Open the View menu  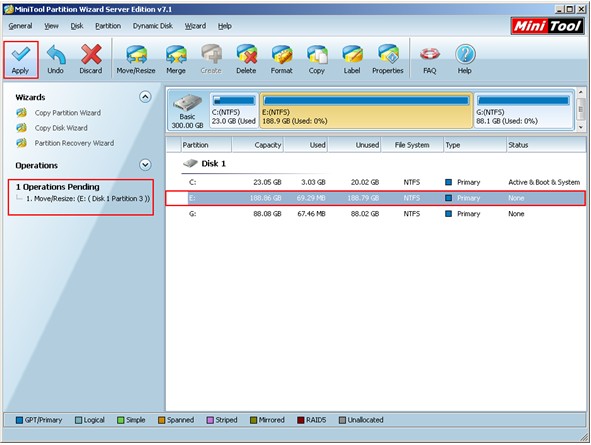51,26
